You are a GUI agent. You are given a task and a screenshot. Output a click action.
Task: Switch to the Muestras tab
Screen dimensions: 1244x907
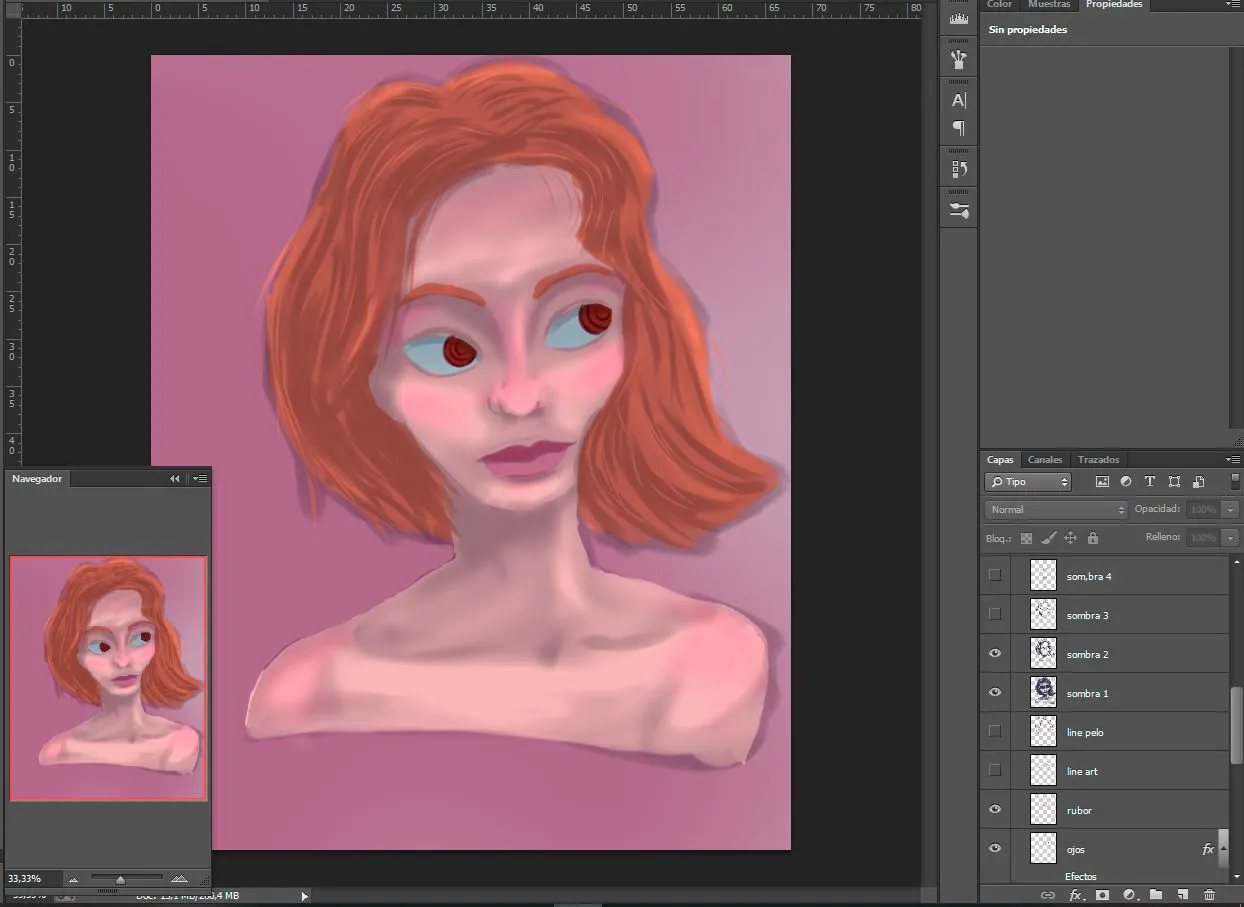tap(1049, 5)
